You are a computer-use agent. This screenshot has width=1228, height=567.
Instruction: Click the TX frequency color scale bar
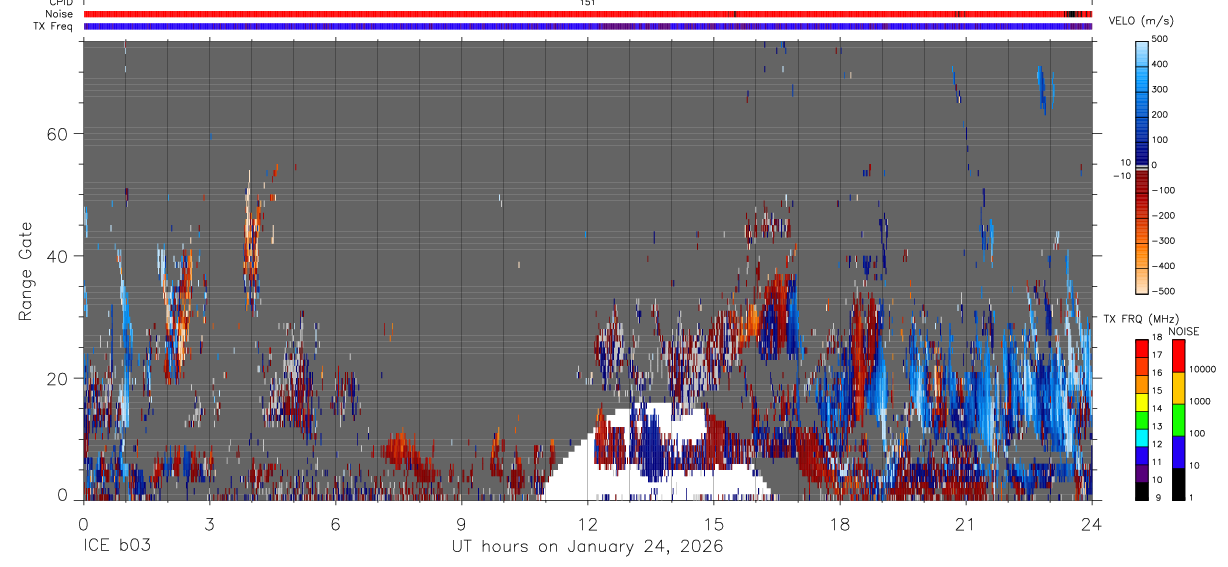click(x=1141, y=420)
